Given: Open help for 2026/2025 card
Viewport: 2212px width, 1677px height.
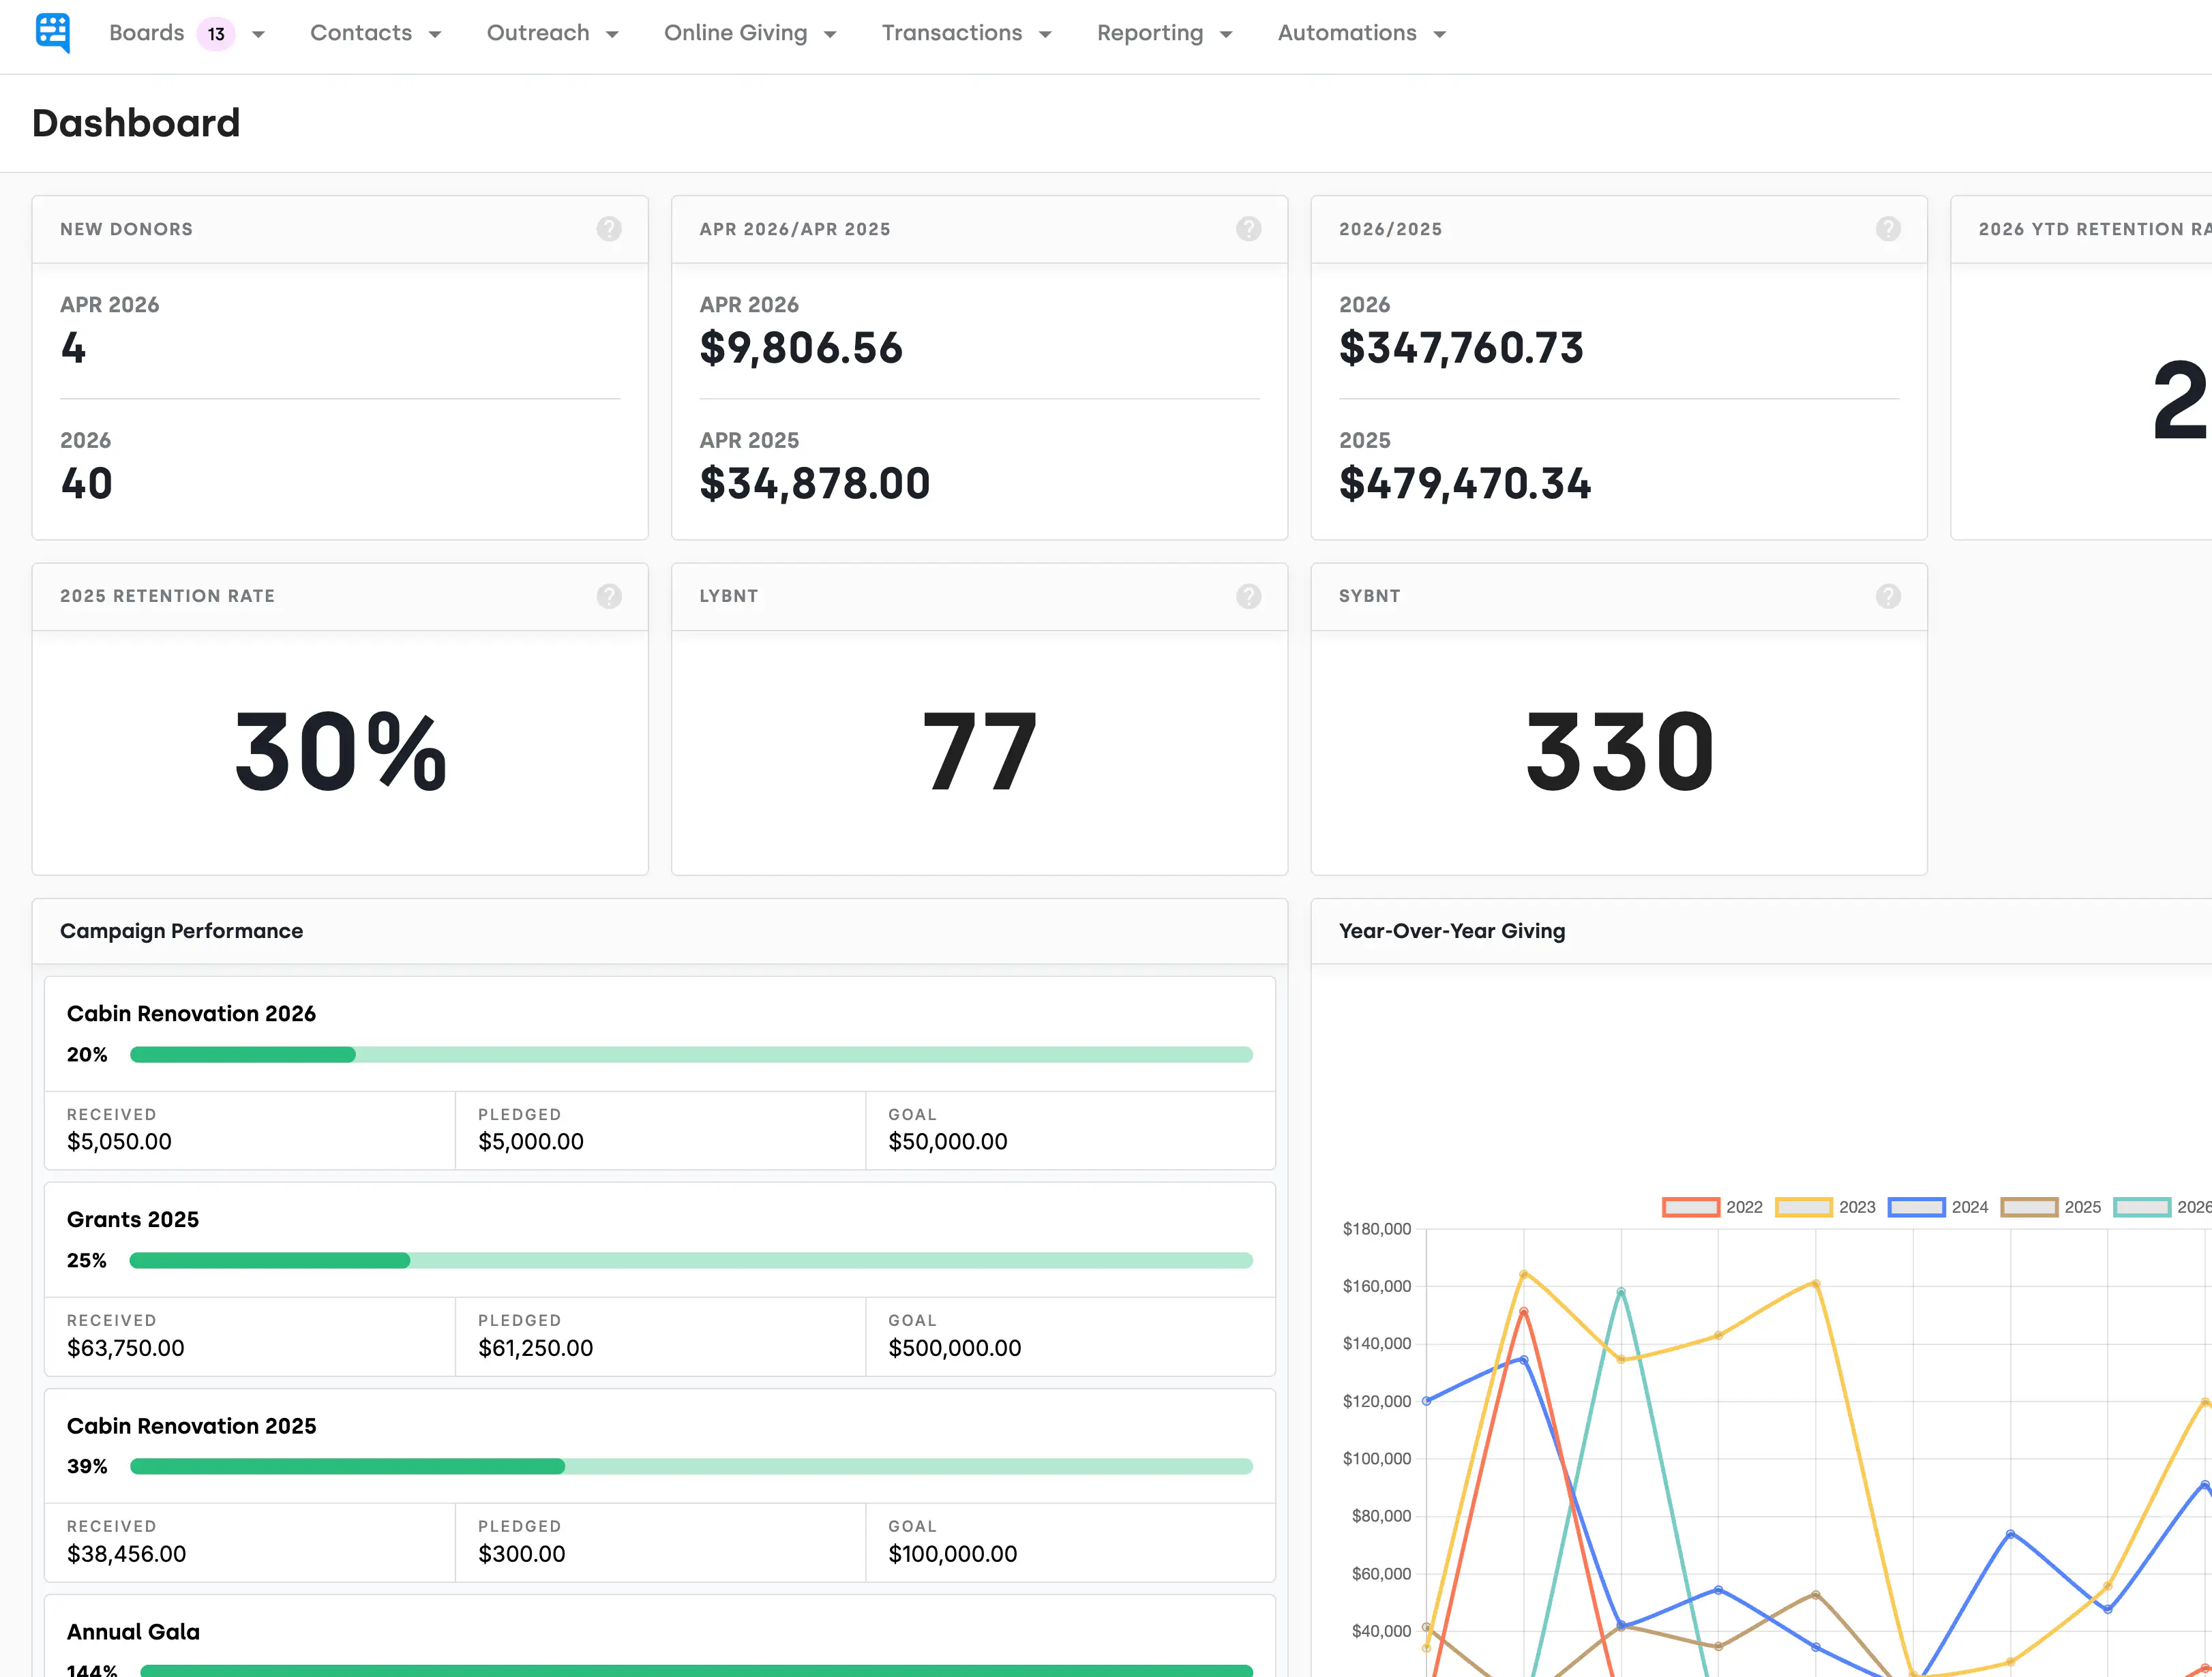Looking at the screenshot, I should 1888,229.
